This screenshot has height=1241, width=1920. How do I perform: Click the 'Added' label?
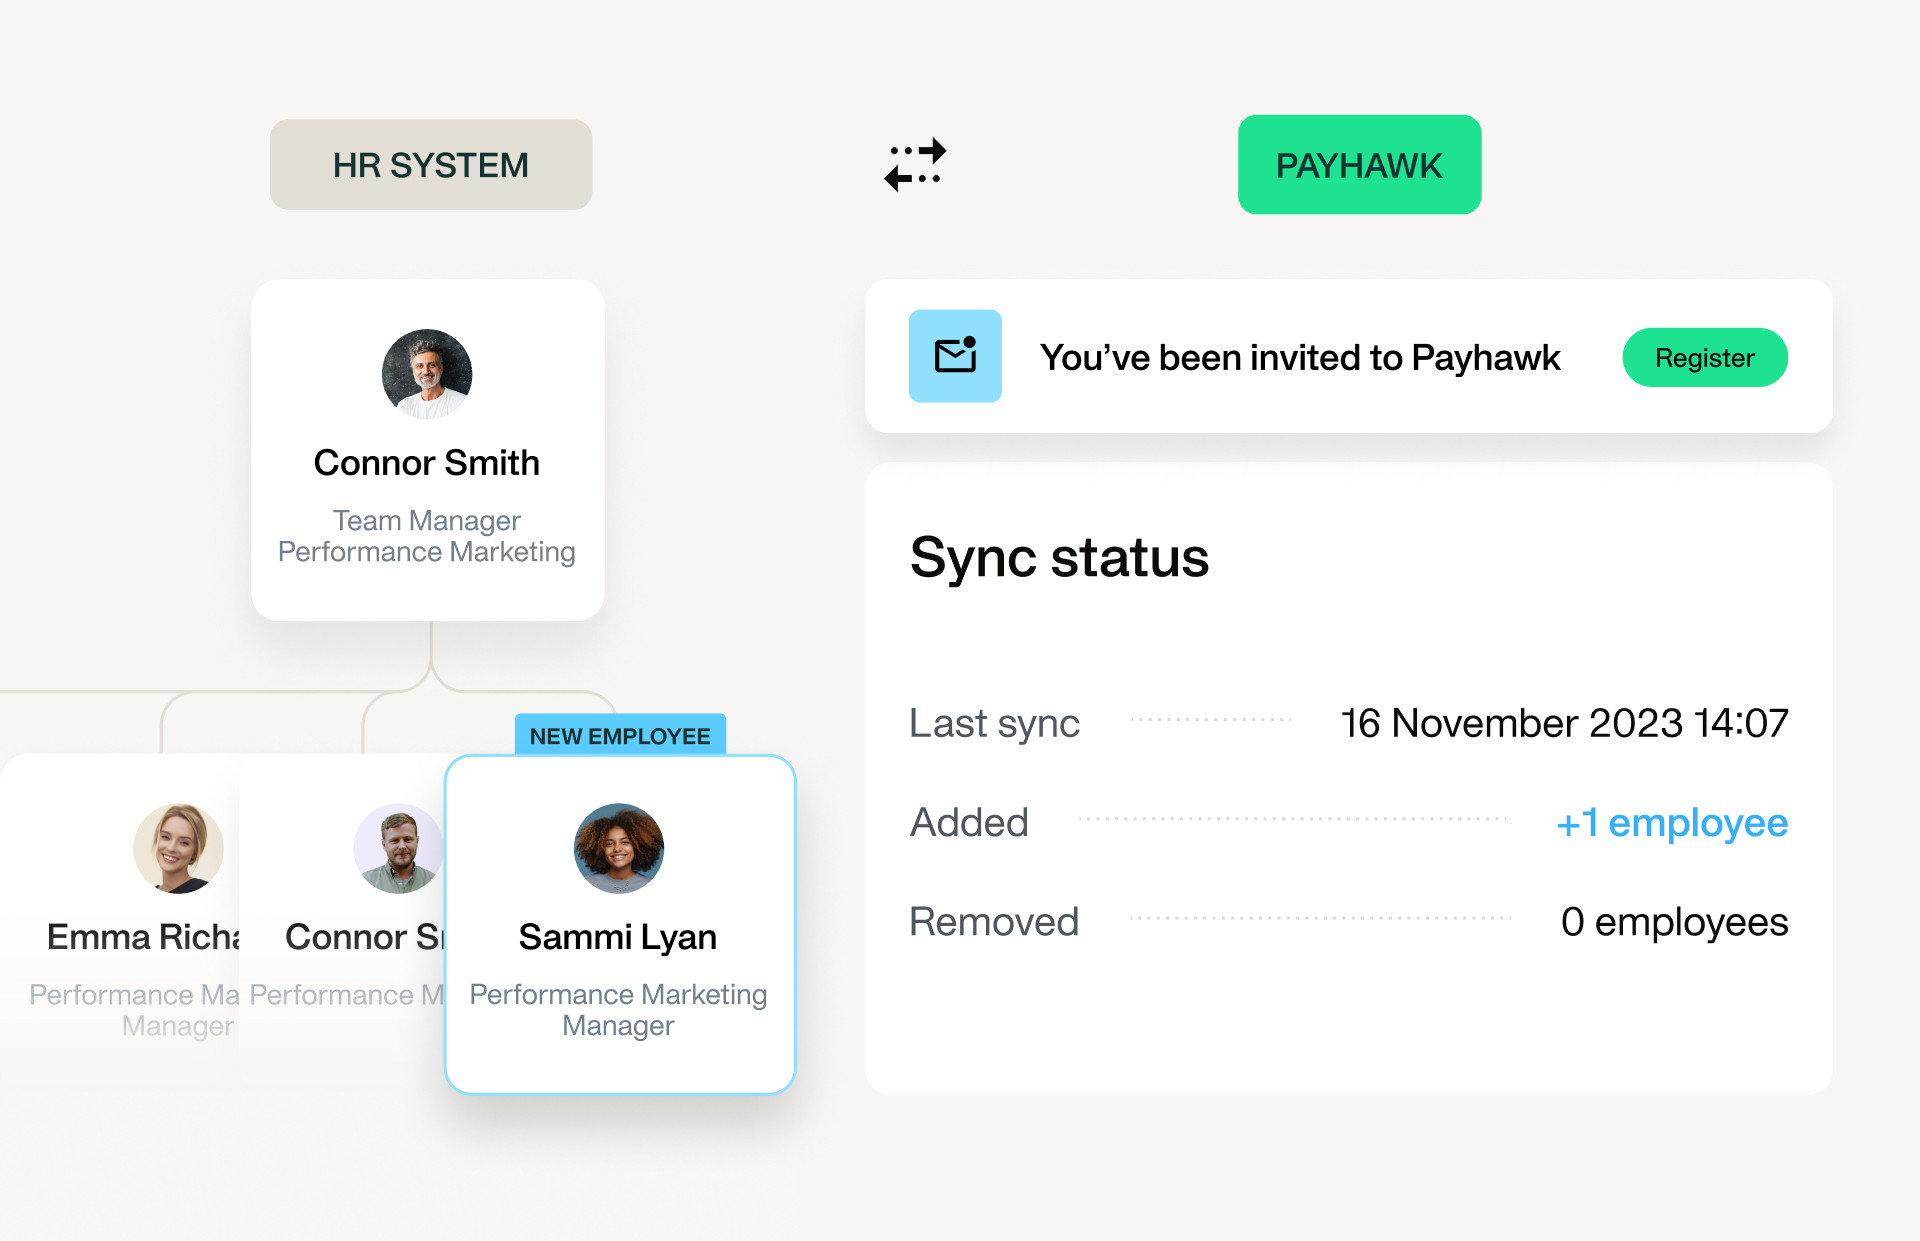[x=969, y=823]
